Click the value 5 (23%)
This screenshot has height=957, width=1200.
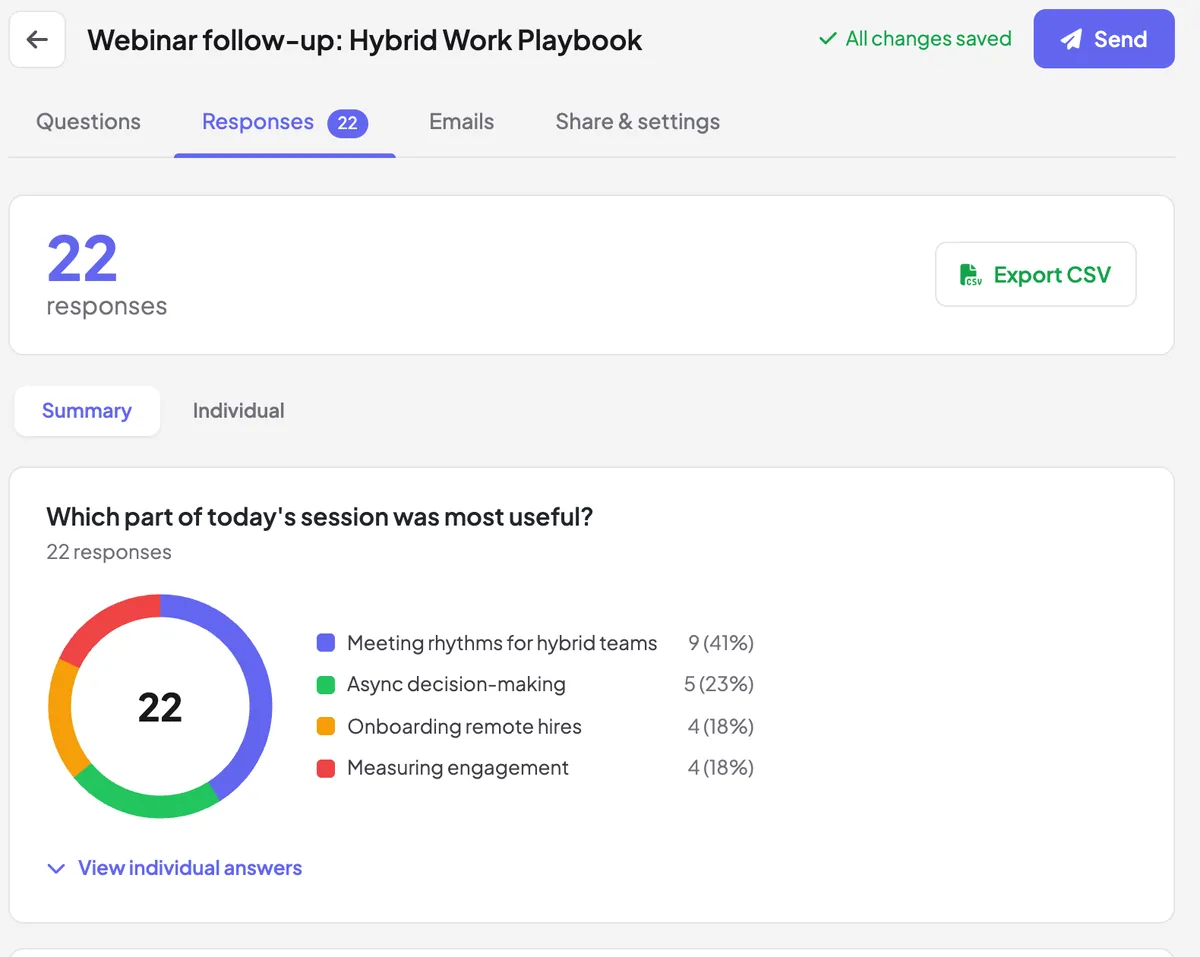pos(719,685)
